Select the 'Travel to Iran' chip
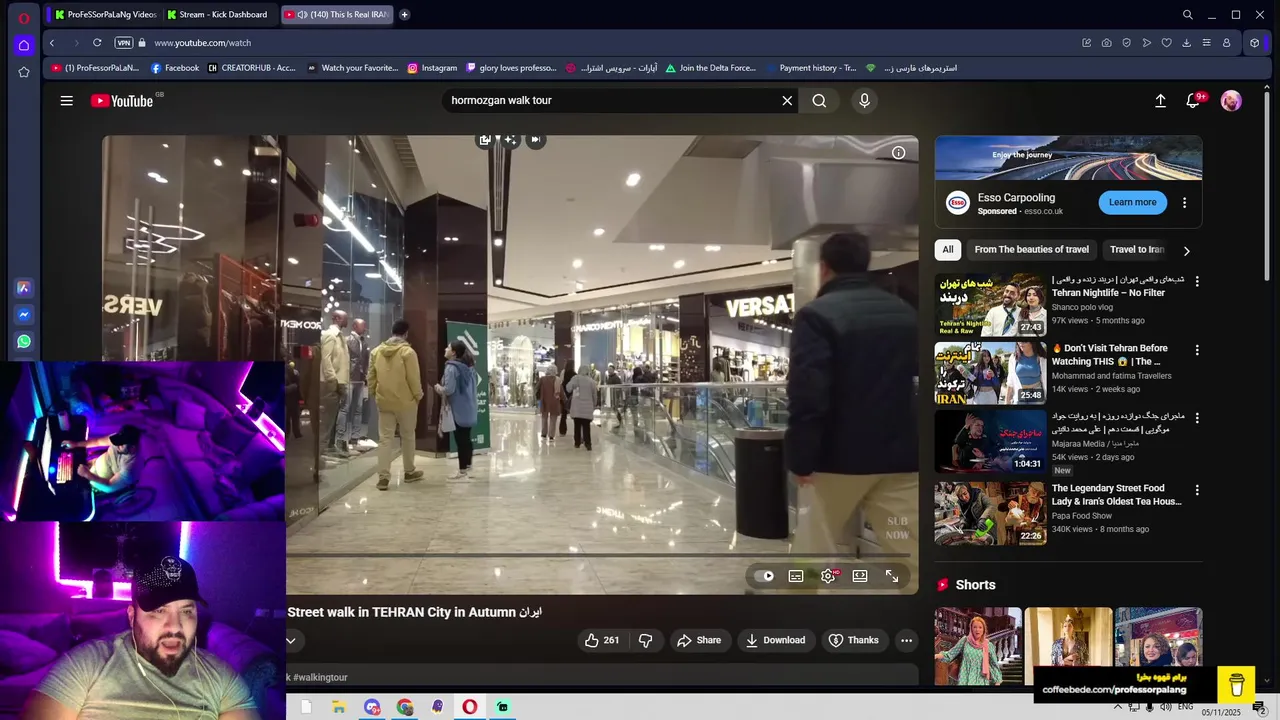1280x720 pixels. 1137,250
